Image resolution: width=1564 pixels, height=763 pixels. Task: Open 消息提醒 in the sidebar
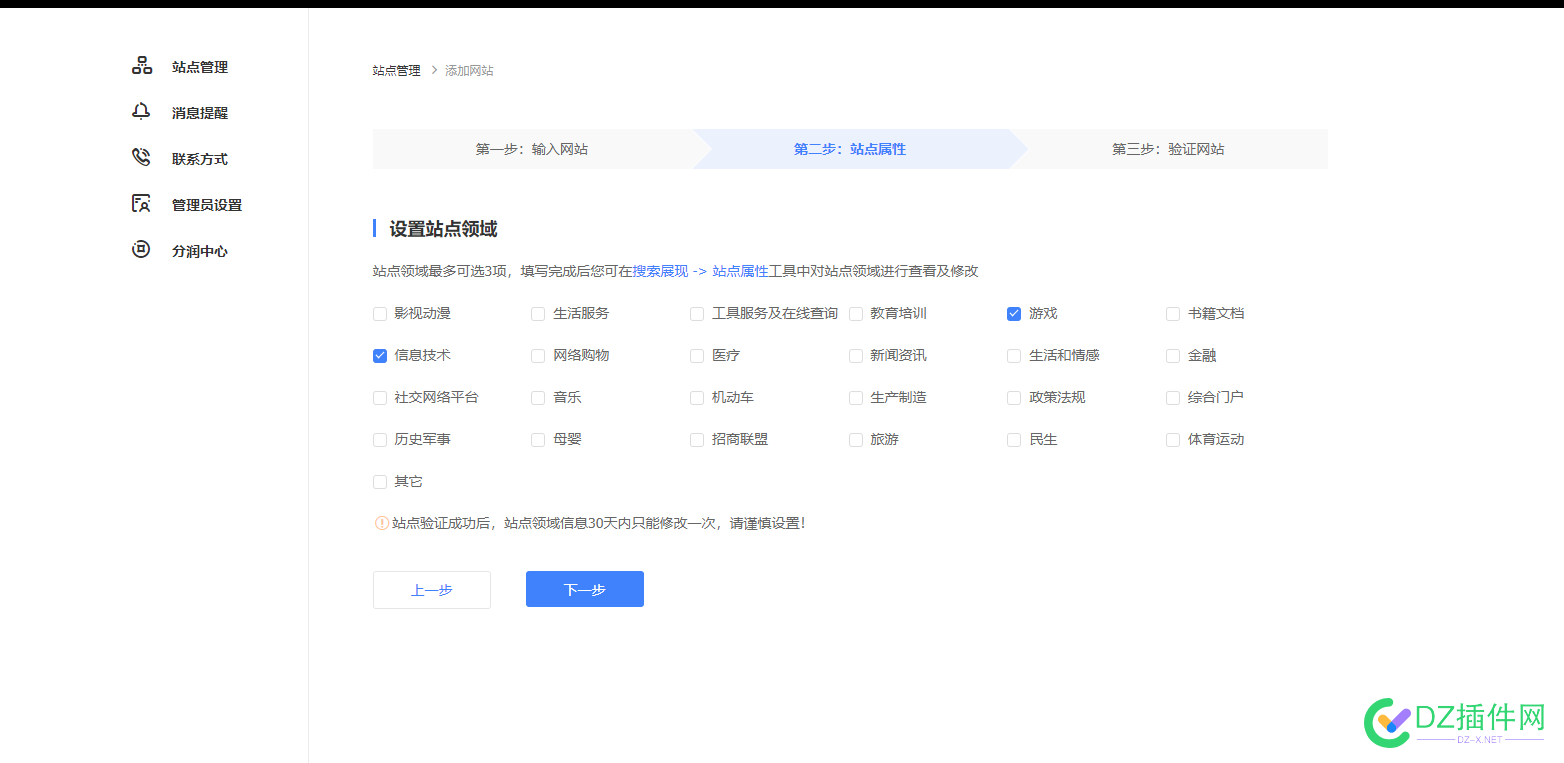click(x=200, y=113)
